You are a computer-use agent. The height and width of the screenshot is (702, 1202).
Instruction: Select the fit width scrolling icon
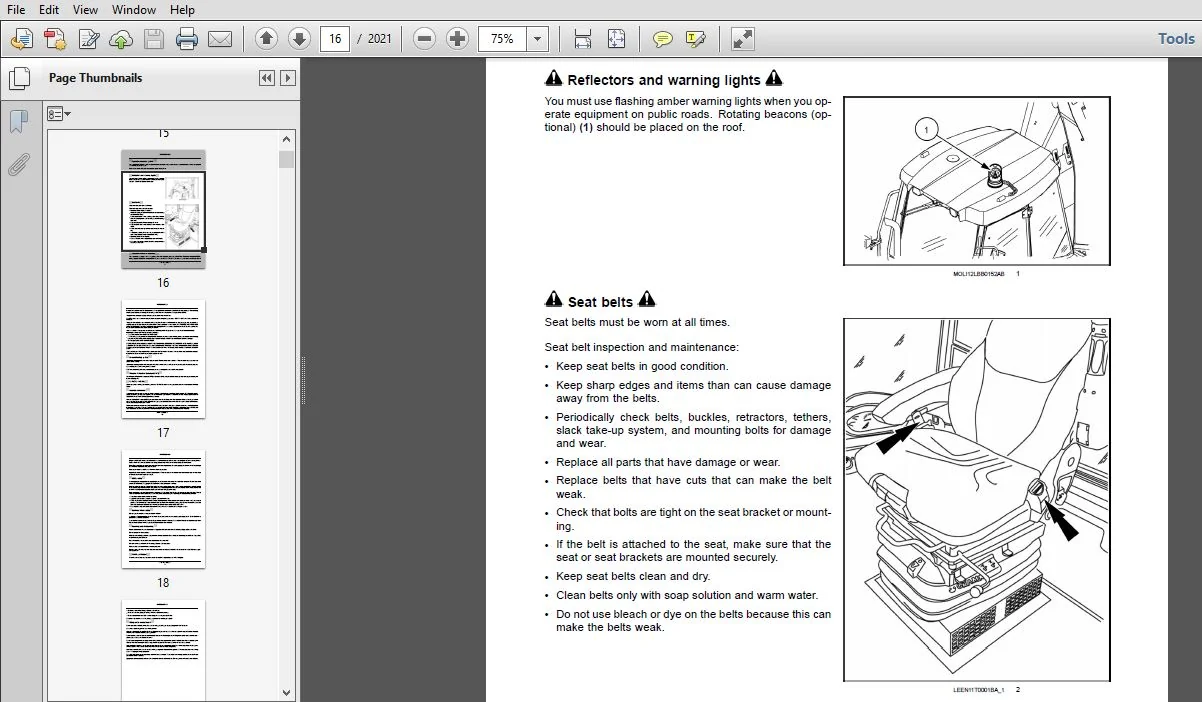583,39
